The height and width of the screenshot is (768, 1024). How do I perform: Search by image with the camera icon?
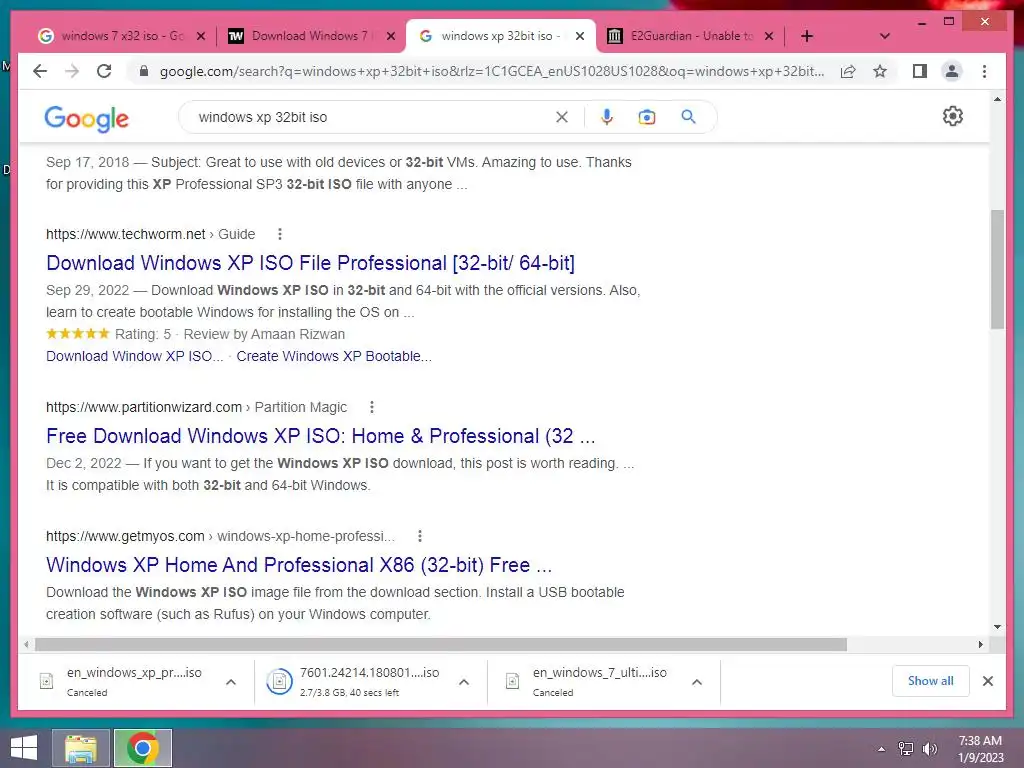[x=647, y=117]
